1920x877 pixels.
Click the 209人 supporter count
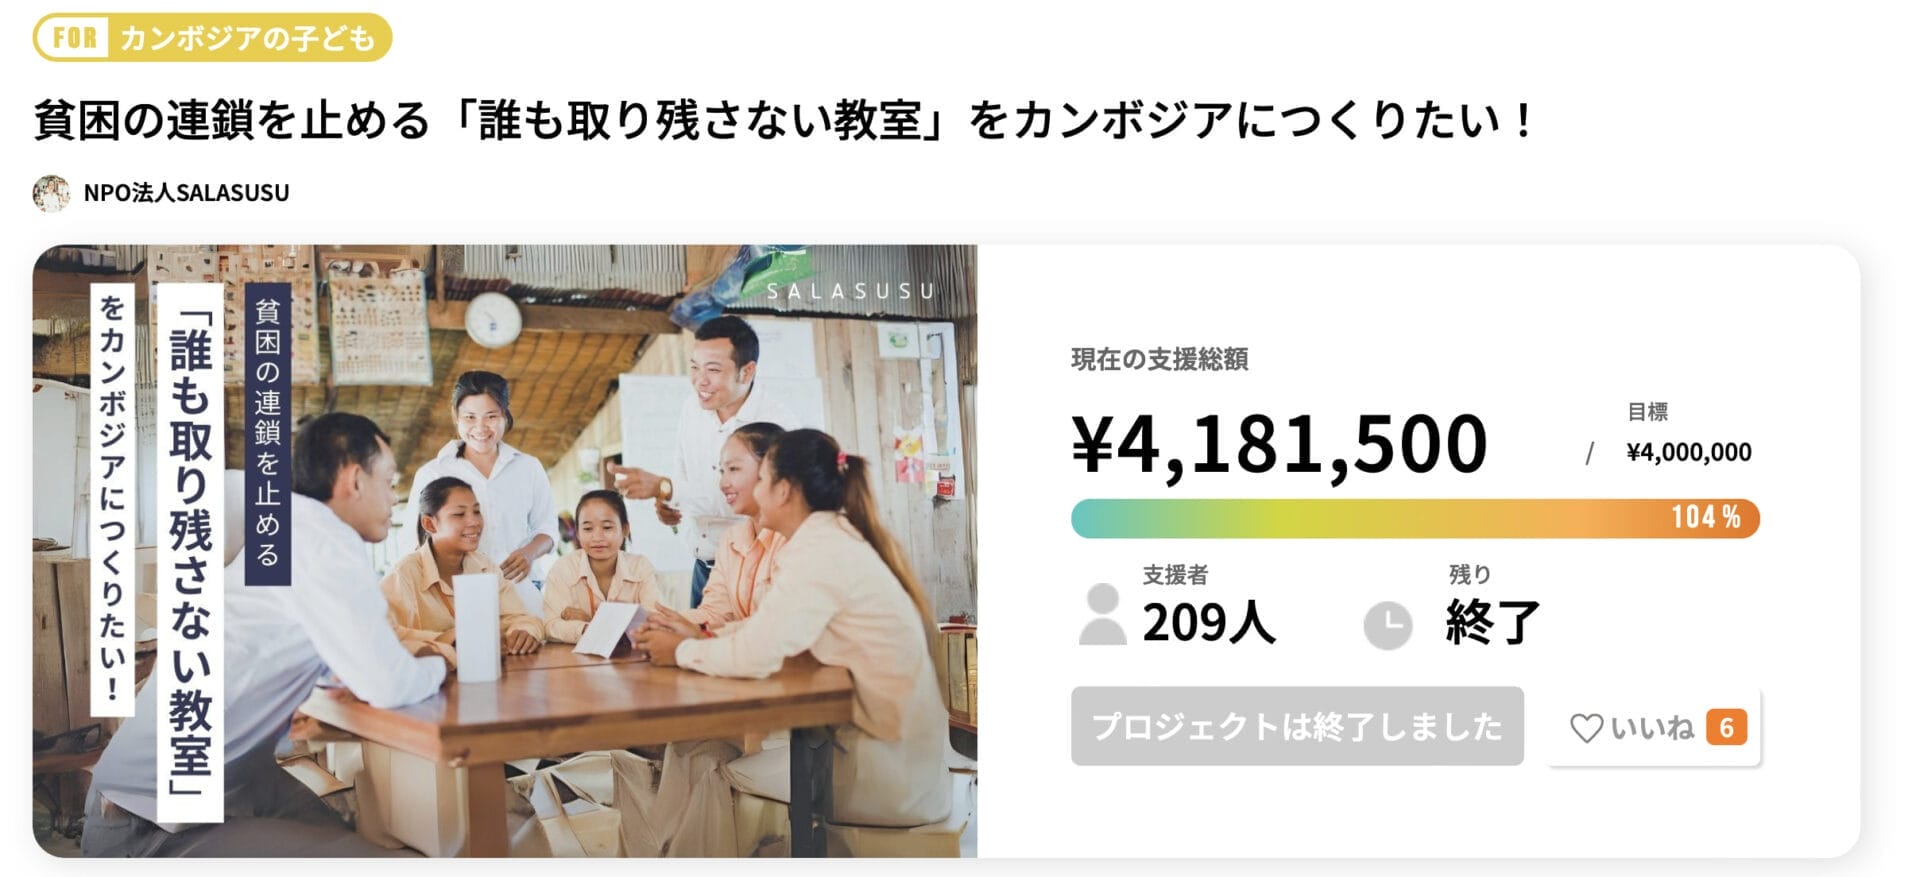tap(1209, 623)
